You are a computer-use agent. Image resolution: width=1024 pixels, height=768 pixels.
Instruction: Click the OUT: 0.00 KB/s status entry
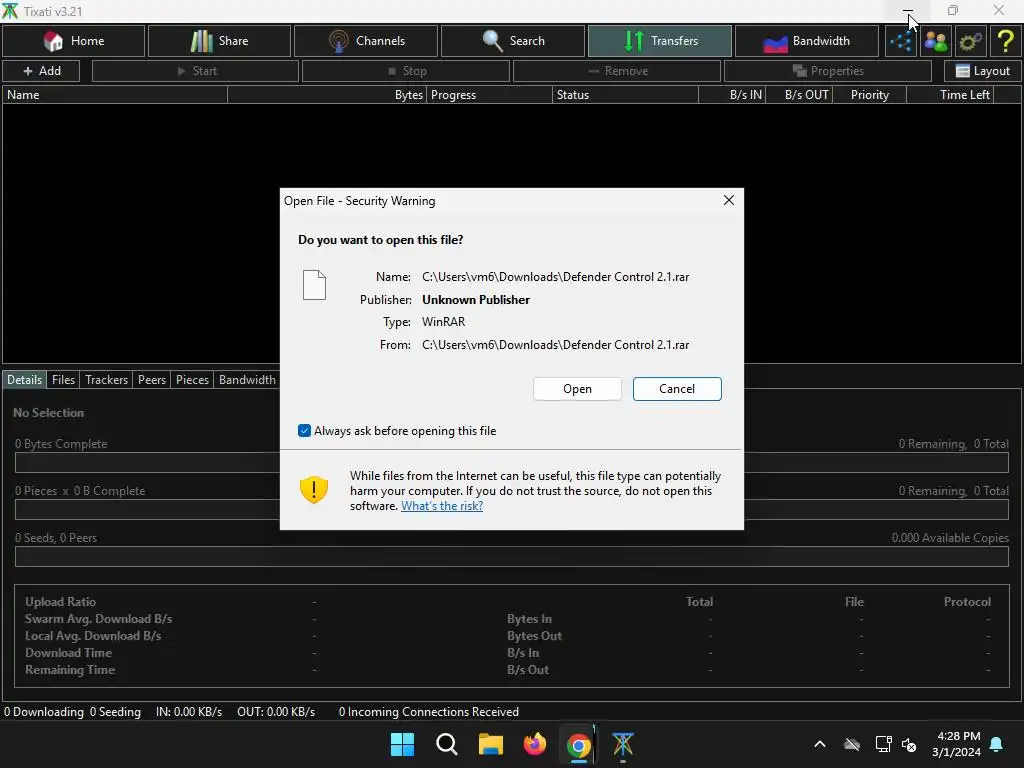coord(276,711)
